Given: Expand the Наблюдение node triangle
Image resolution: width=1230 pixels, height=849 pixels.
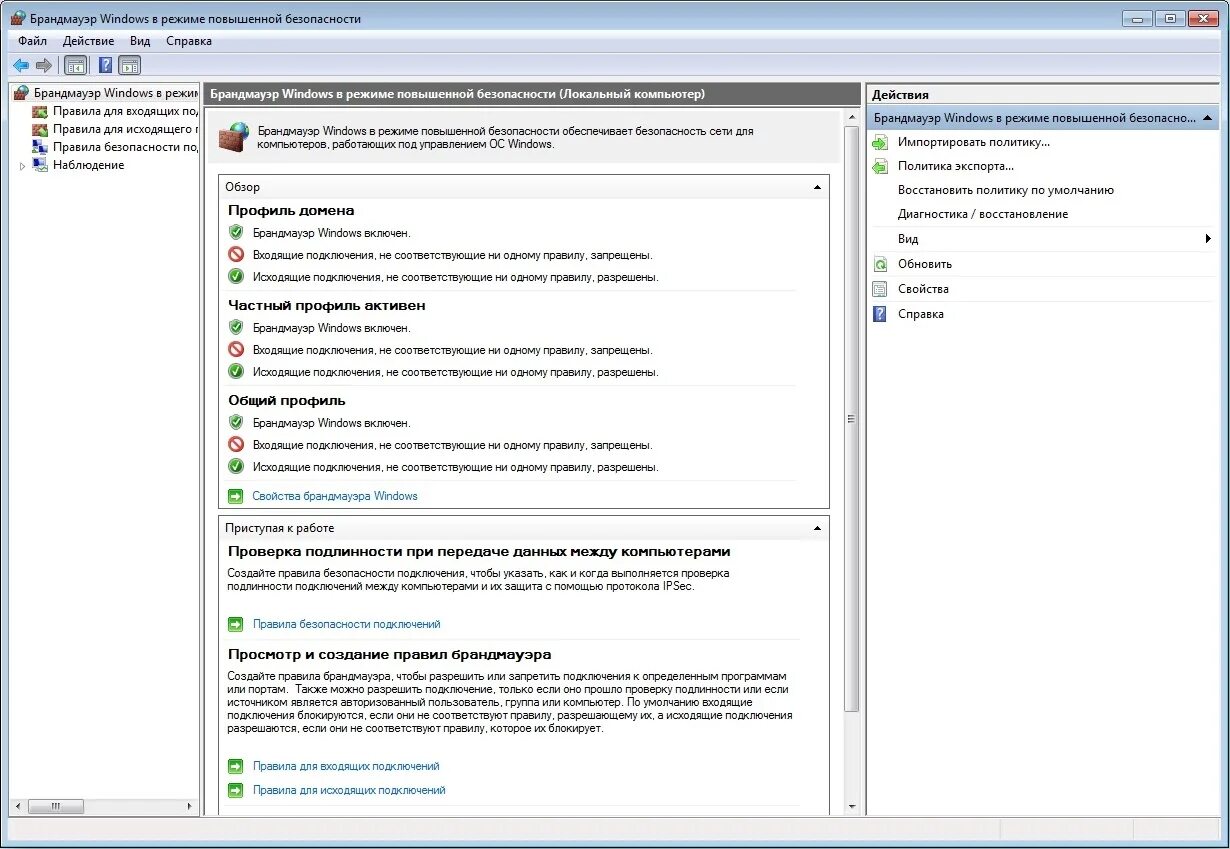Looking at the screenshot, I should (x=22, y=166).
